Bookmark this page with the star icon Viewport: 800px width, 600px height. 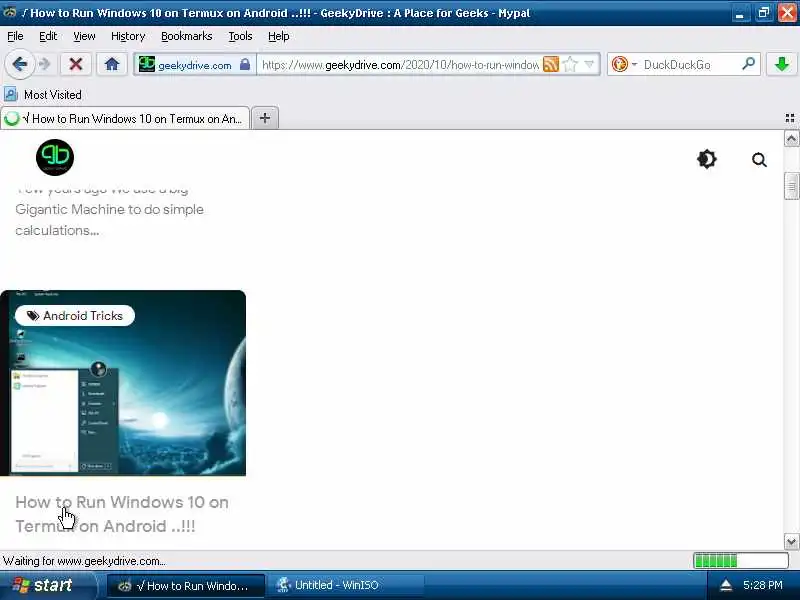point(570,65)
